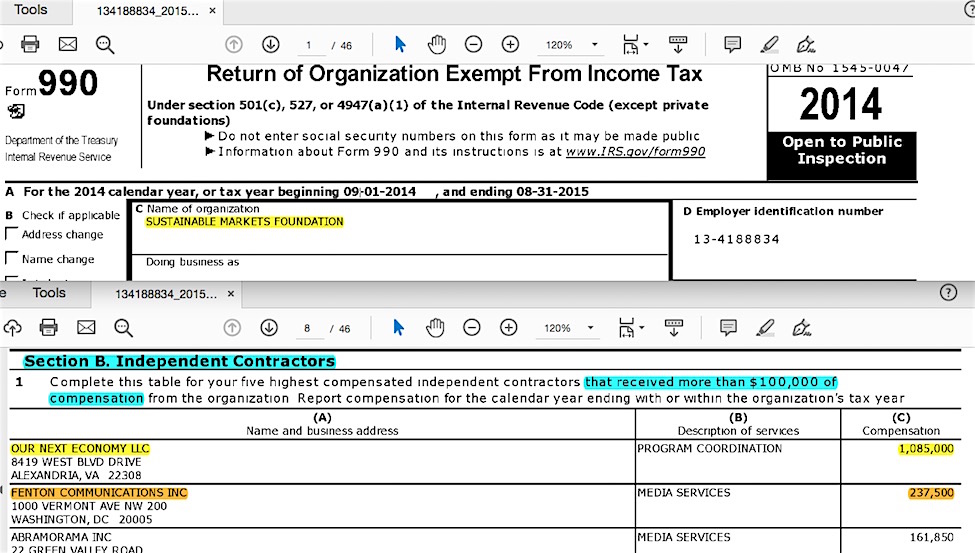Select the hand pan tool in the upper toolbar
Image resolution: width=975 pixels, height=553 pixels.
click(x=436, y=44)
